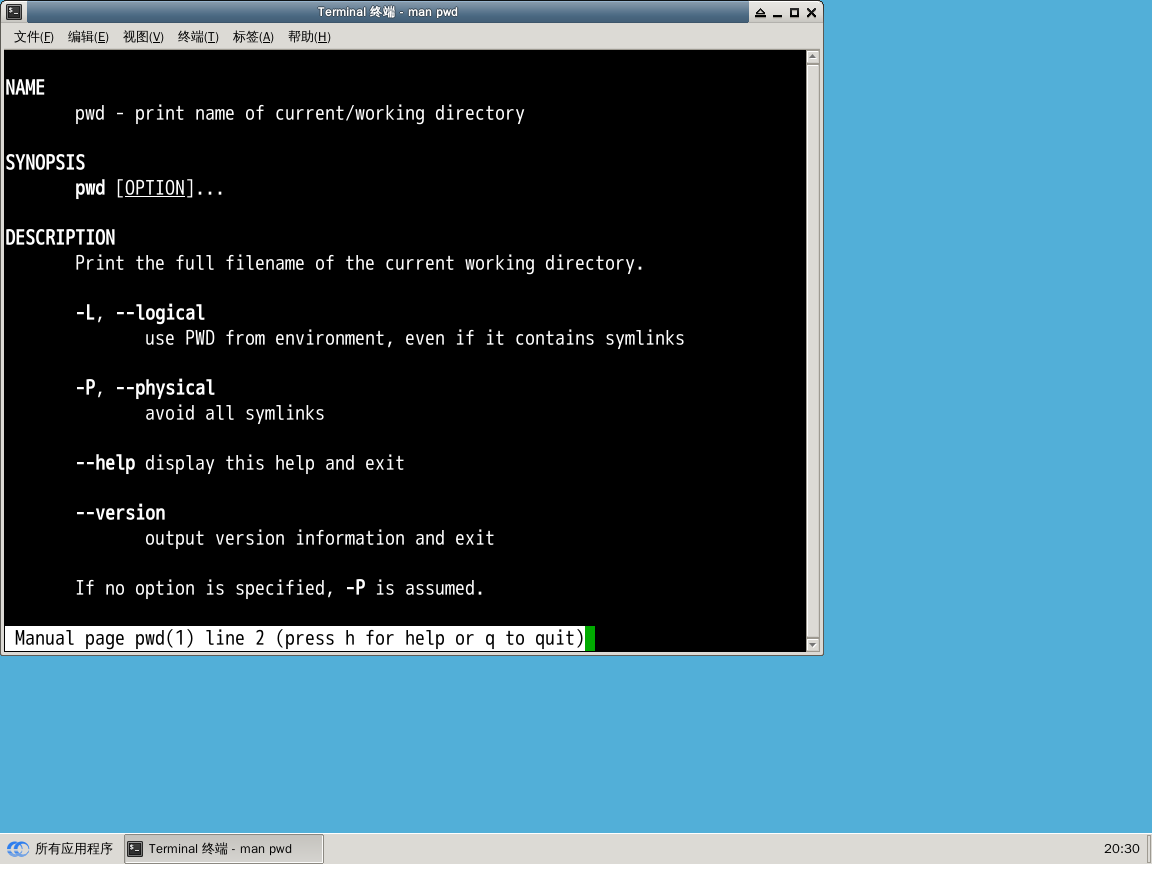Maximize the terminal window

[794, 12]
